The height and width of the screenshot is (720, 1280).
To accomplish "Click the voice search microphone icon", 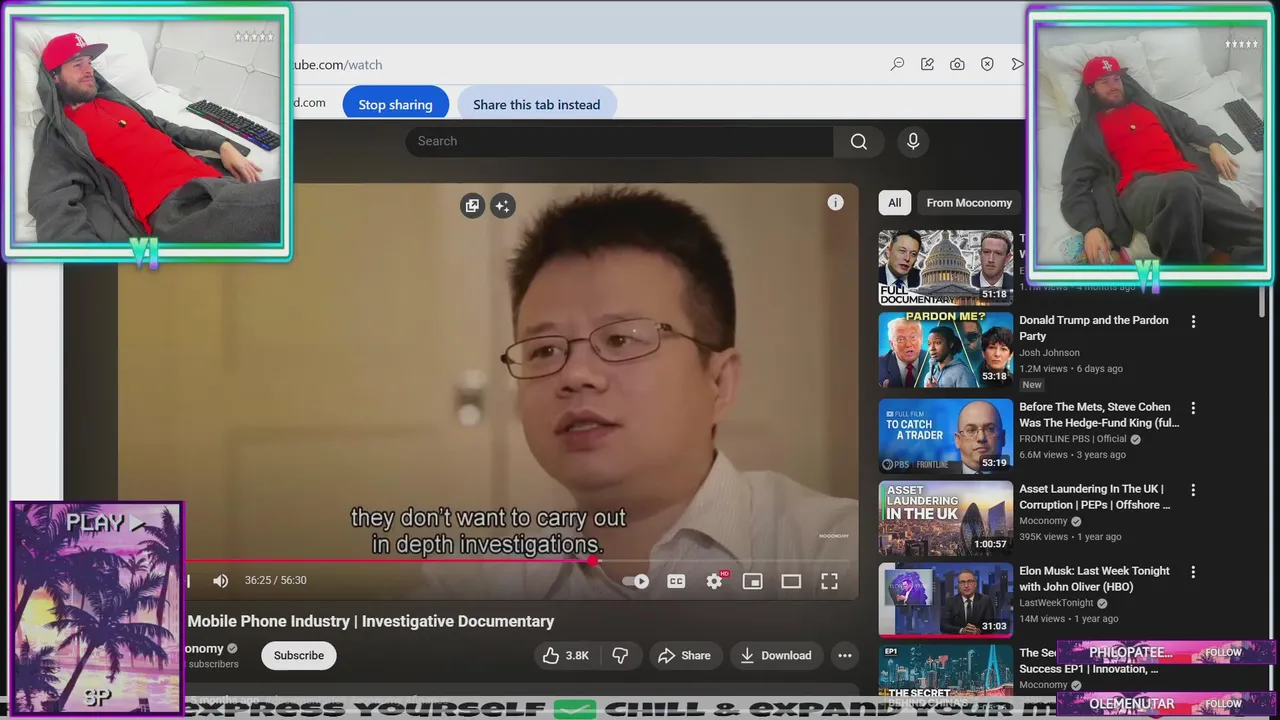I will click(913, 141).
